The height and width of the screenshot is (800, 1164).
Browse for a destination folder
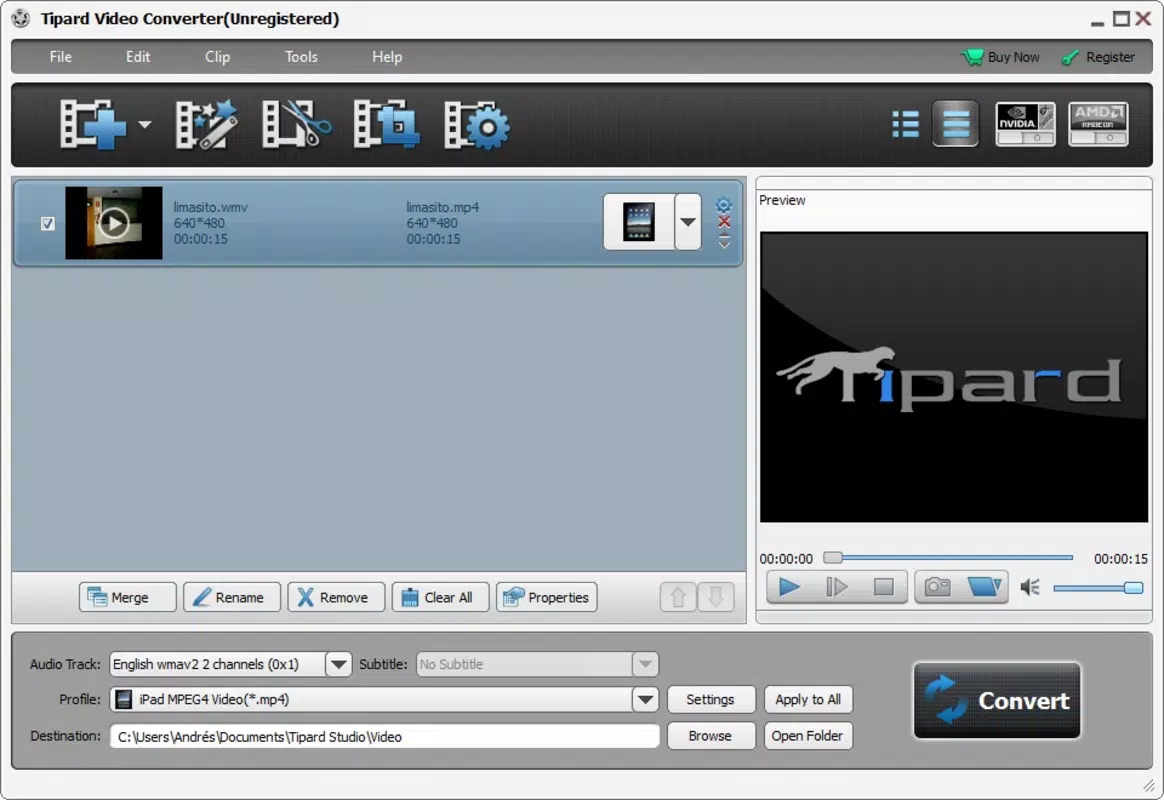click(710, 735)
